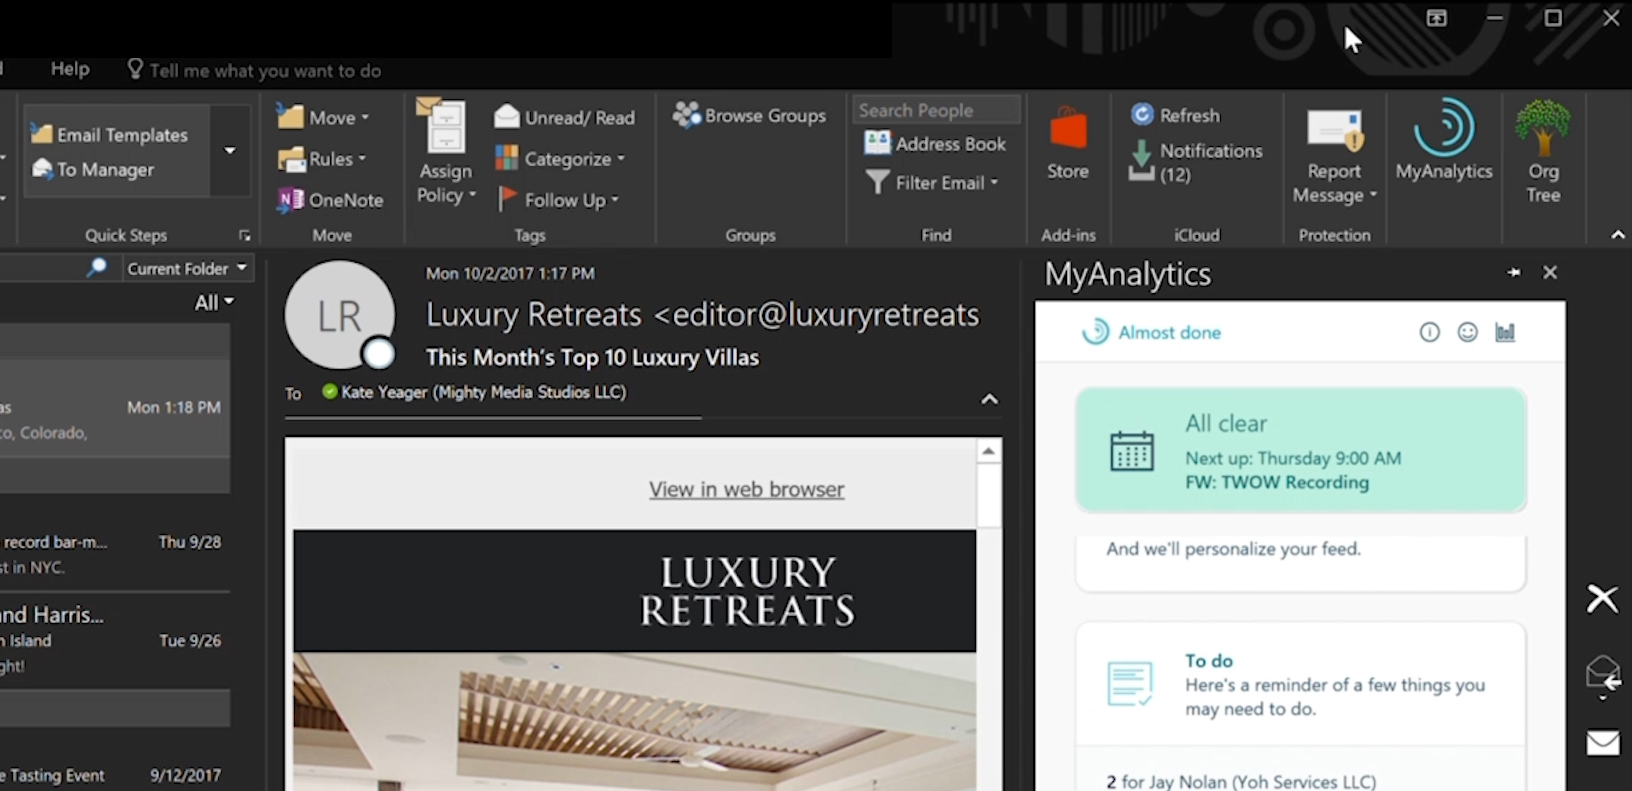Pin the MyAnalytics pane
The width and height of the screenshot is (1632, 791).
pyautogui.click(x=1514, y=272)
